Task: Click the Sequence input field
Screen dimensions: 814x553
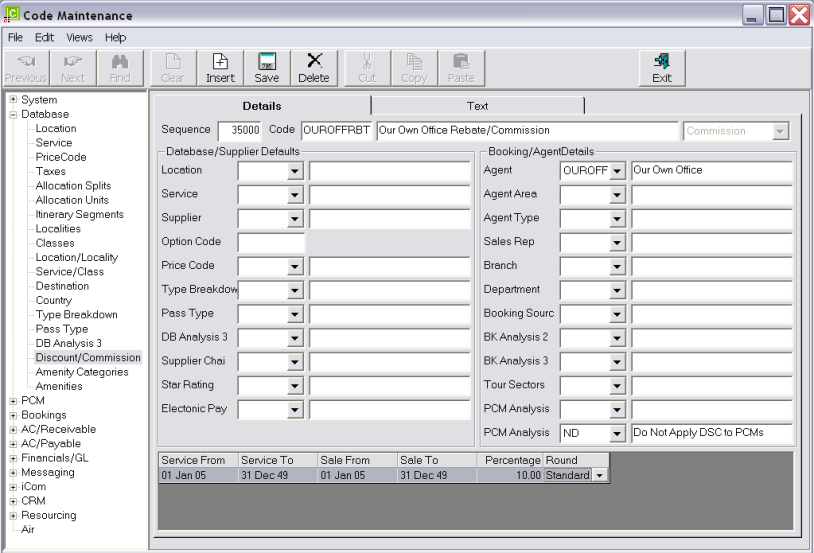Action: 240,131
